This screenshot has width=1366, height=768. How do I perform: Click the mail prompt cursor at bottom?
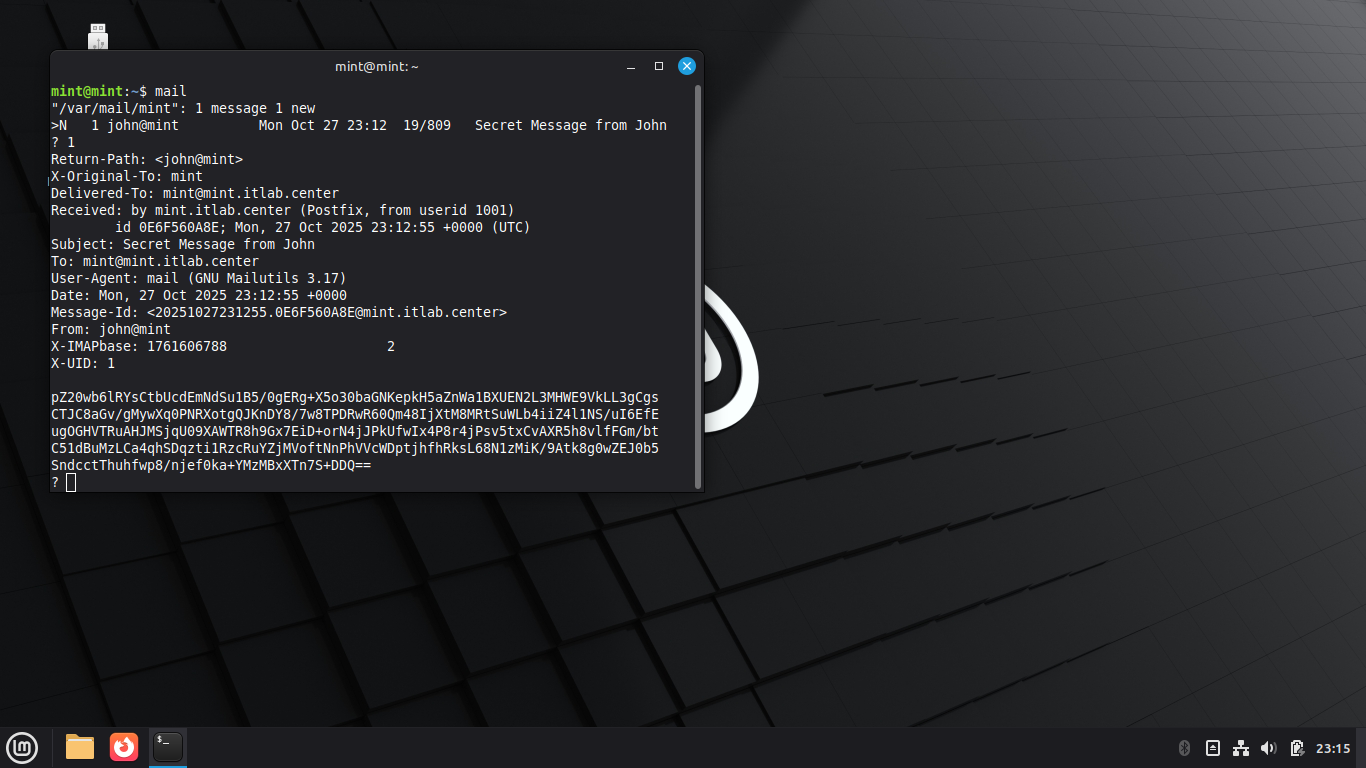pyautogui.click(x=71, y=483)
